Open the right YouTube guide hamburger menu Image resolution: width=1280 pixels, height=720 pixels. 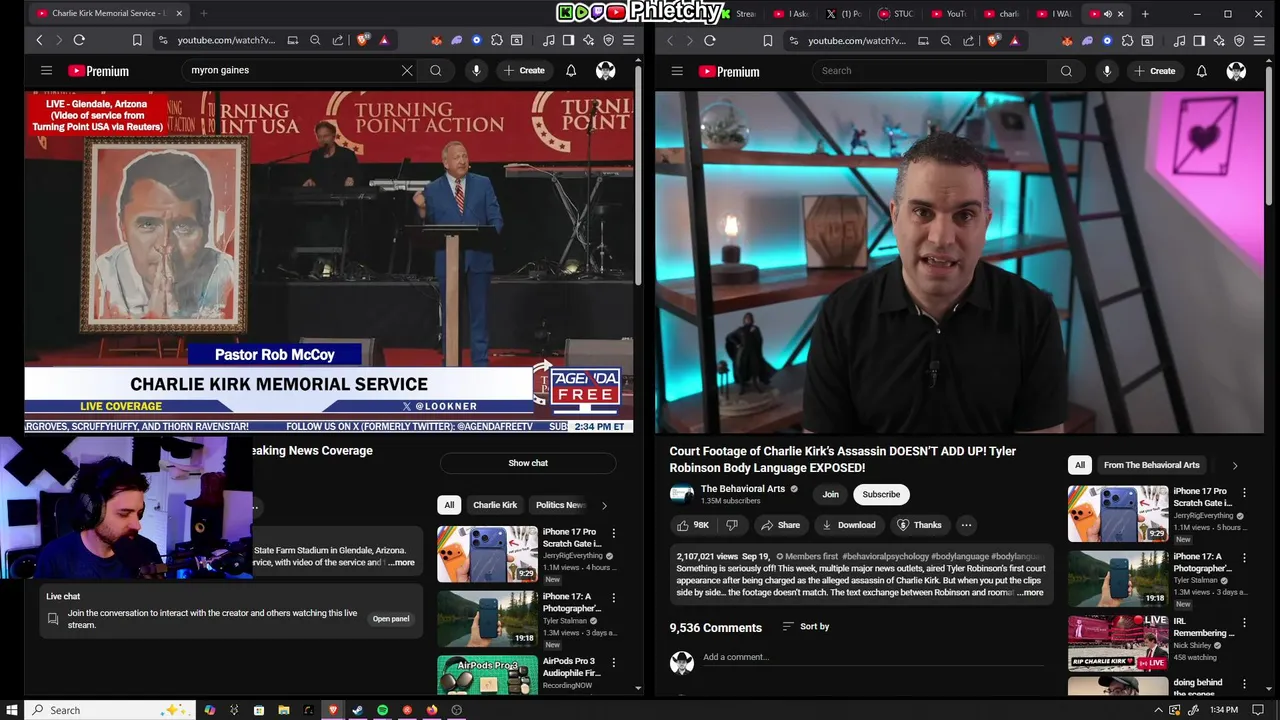pos(677,71)
